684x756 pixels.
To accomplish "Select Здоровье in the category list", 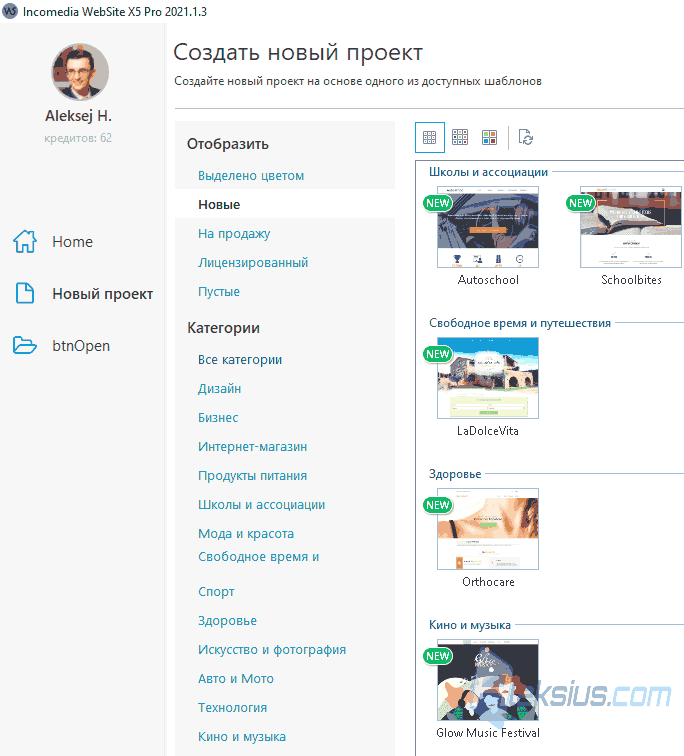I will tap(228, 621).
